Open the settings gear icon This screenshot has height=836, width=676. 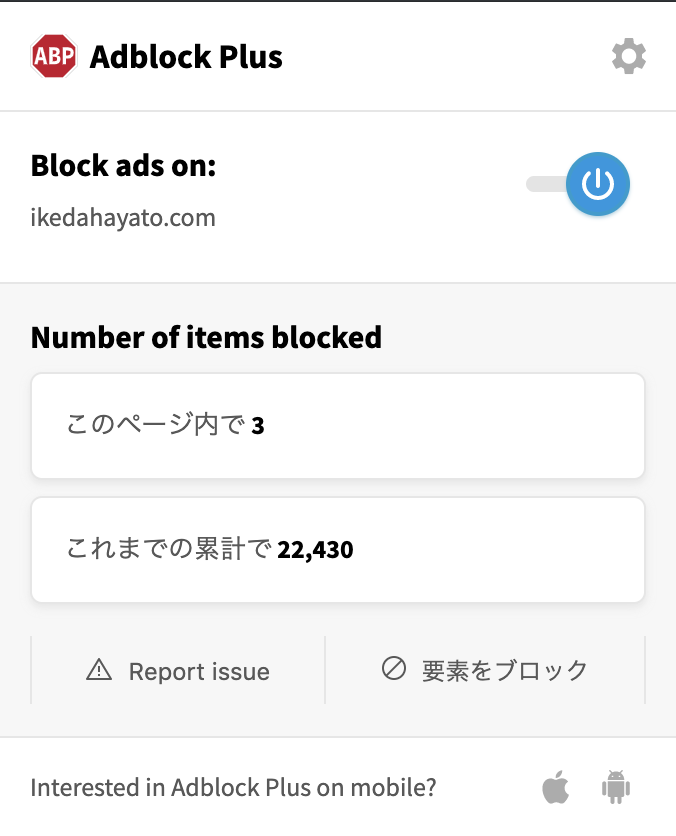(x=628, y=56)
